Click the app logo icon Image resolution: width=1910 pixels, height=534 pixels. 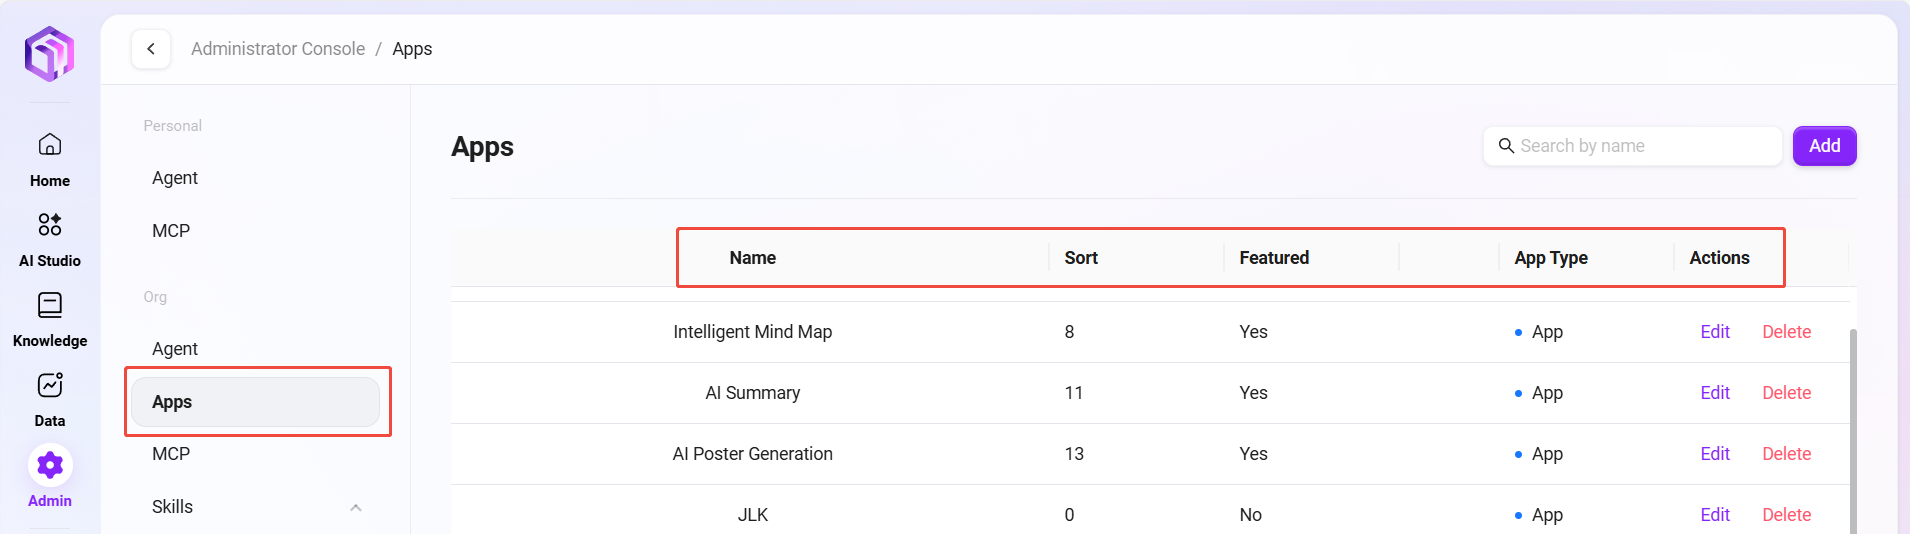pyautogui.click(x=49, y=53)
